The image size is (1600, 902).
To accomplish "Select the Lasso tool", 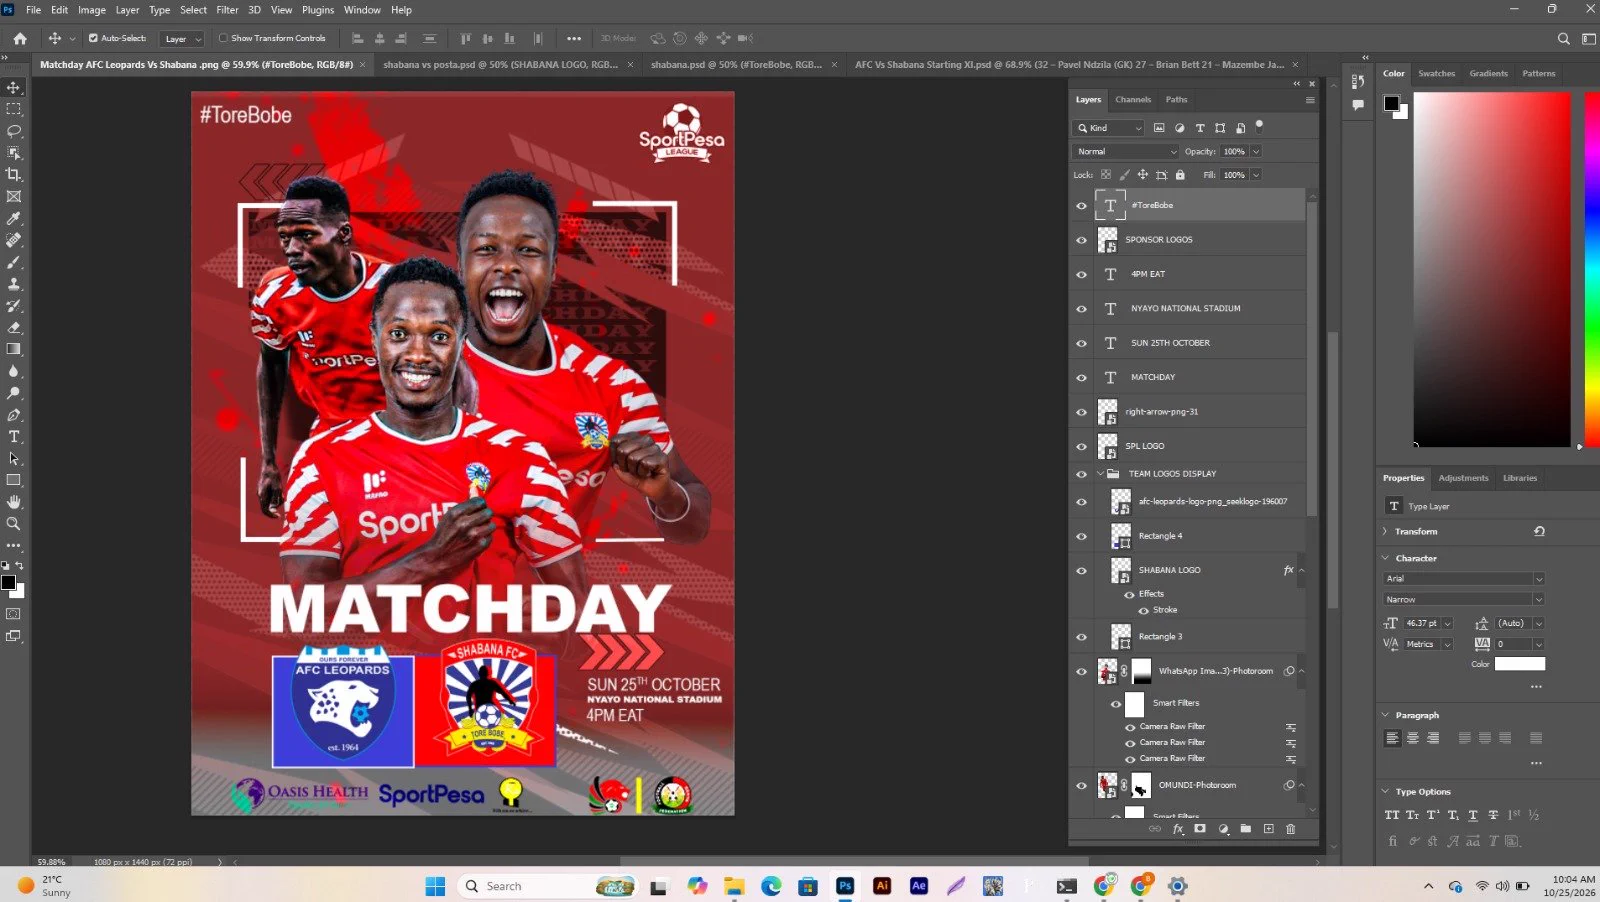I will click(14, 131).
